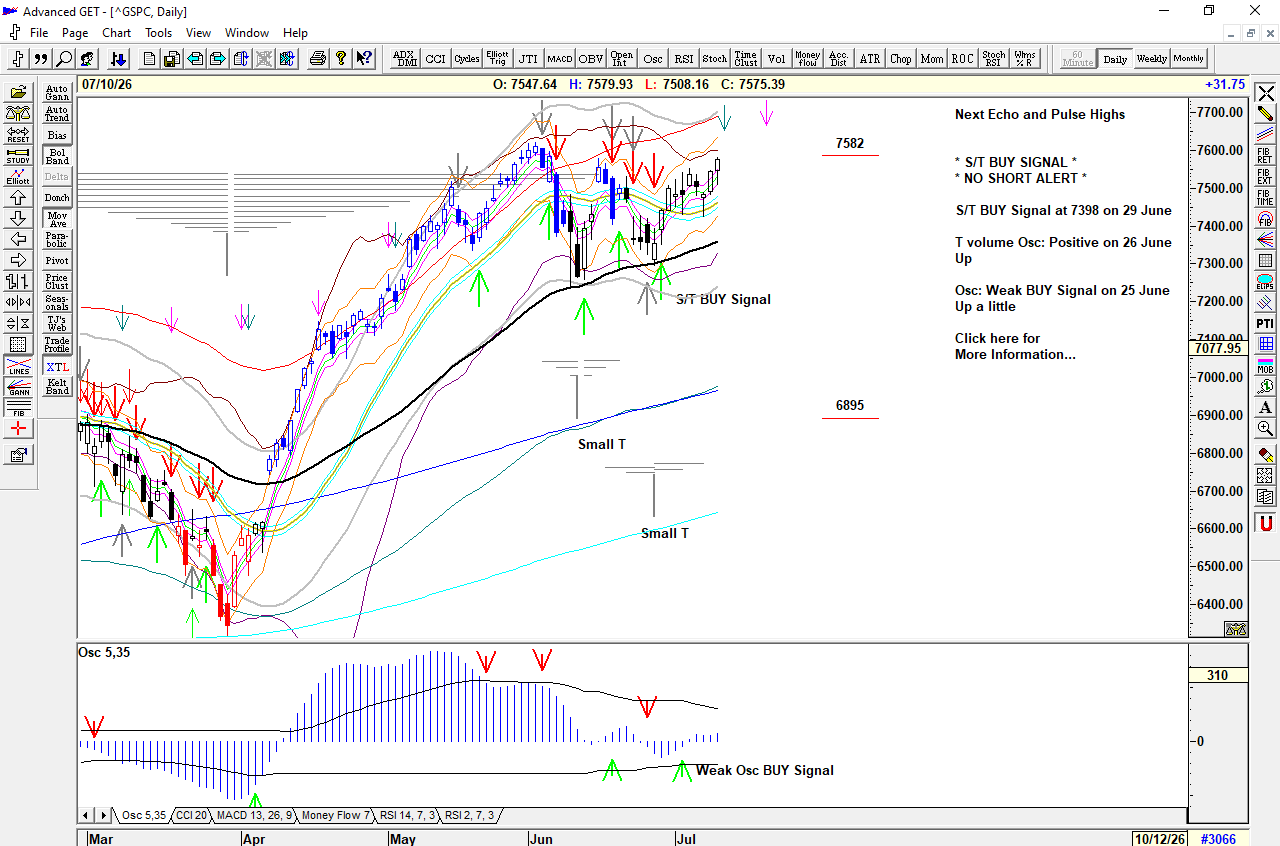Select the LINES drawing tool
Viewport: 1280px width, 846px height.
[18, 366]
